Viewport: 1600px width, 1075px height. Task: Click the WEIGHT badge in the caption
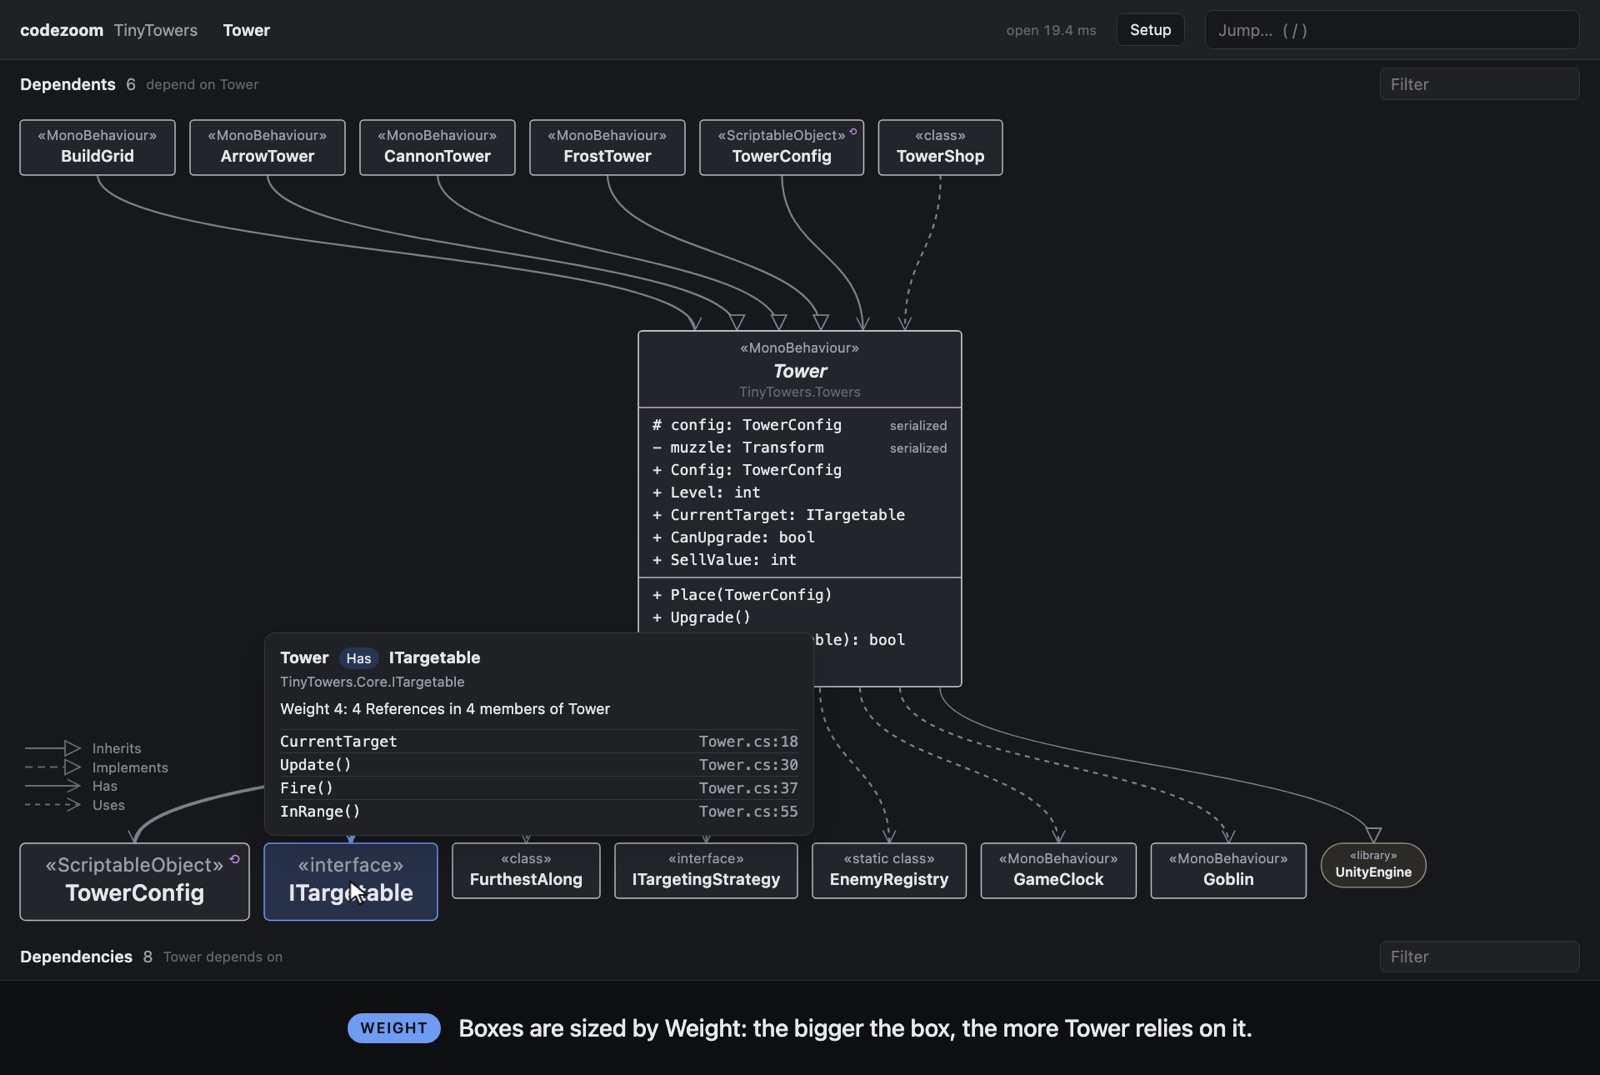point(394,1028)
